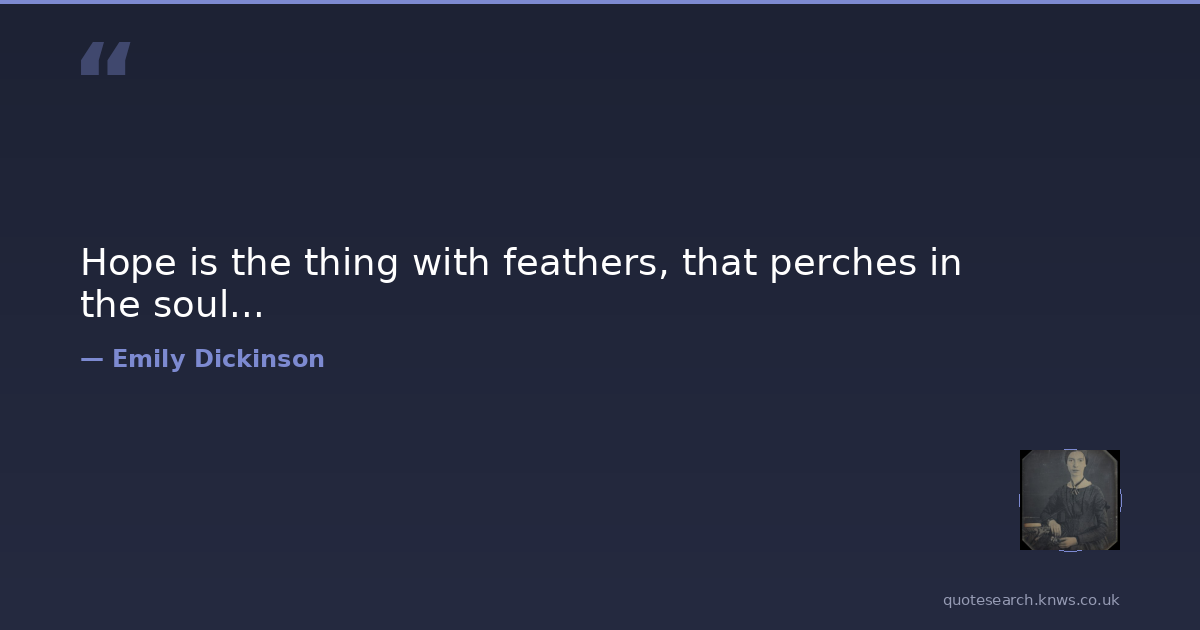Click the word "the" before "thing"

pos(260,263)
